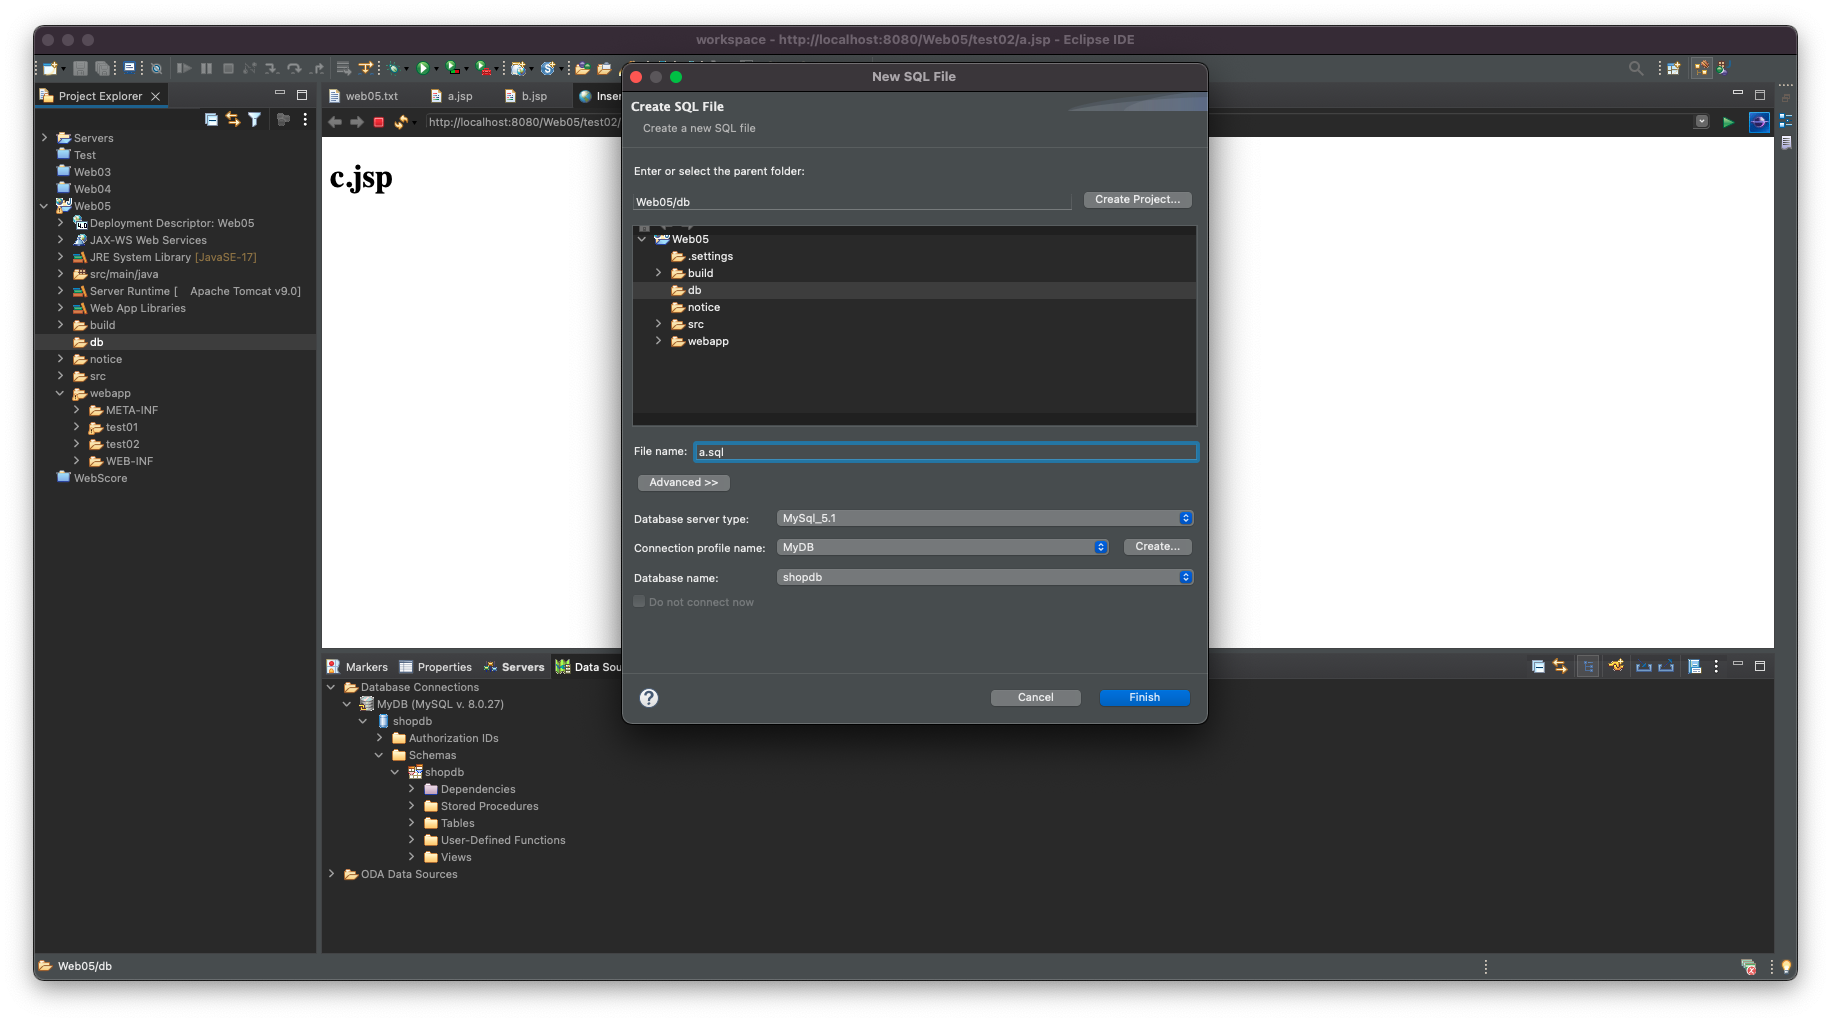Open the Properties tab

coord(435,667)
